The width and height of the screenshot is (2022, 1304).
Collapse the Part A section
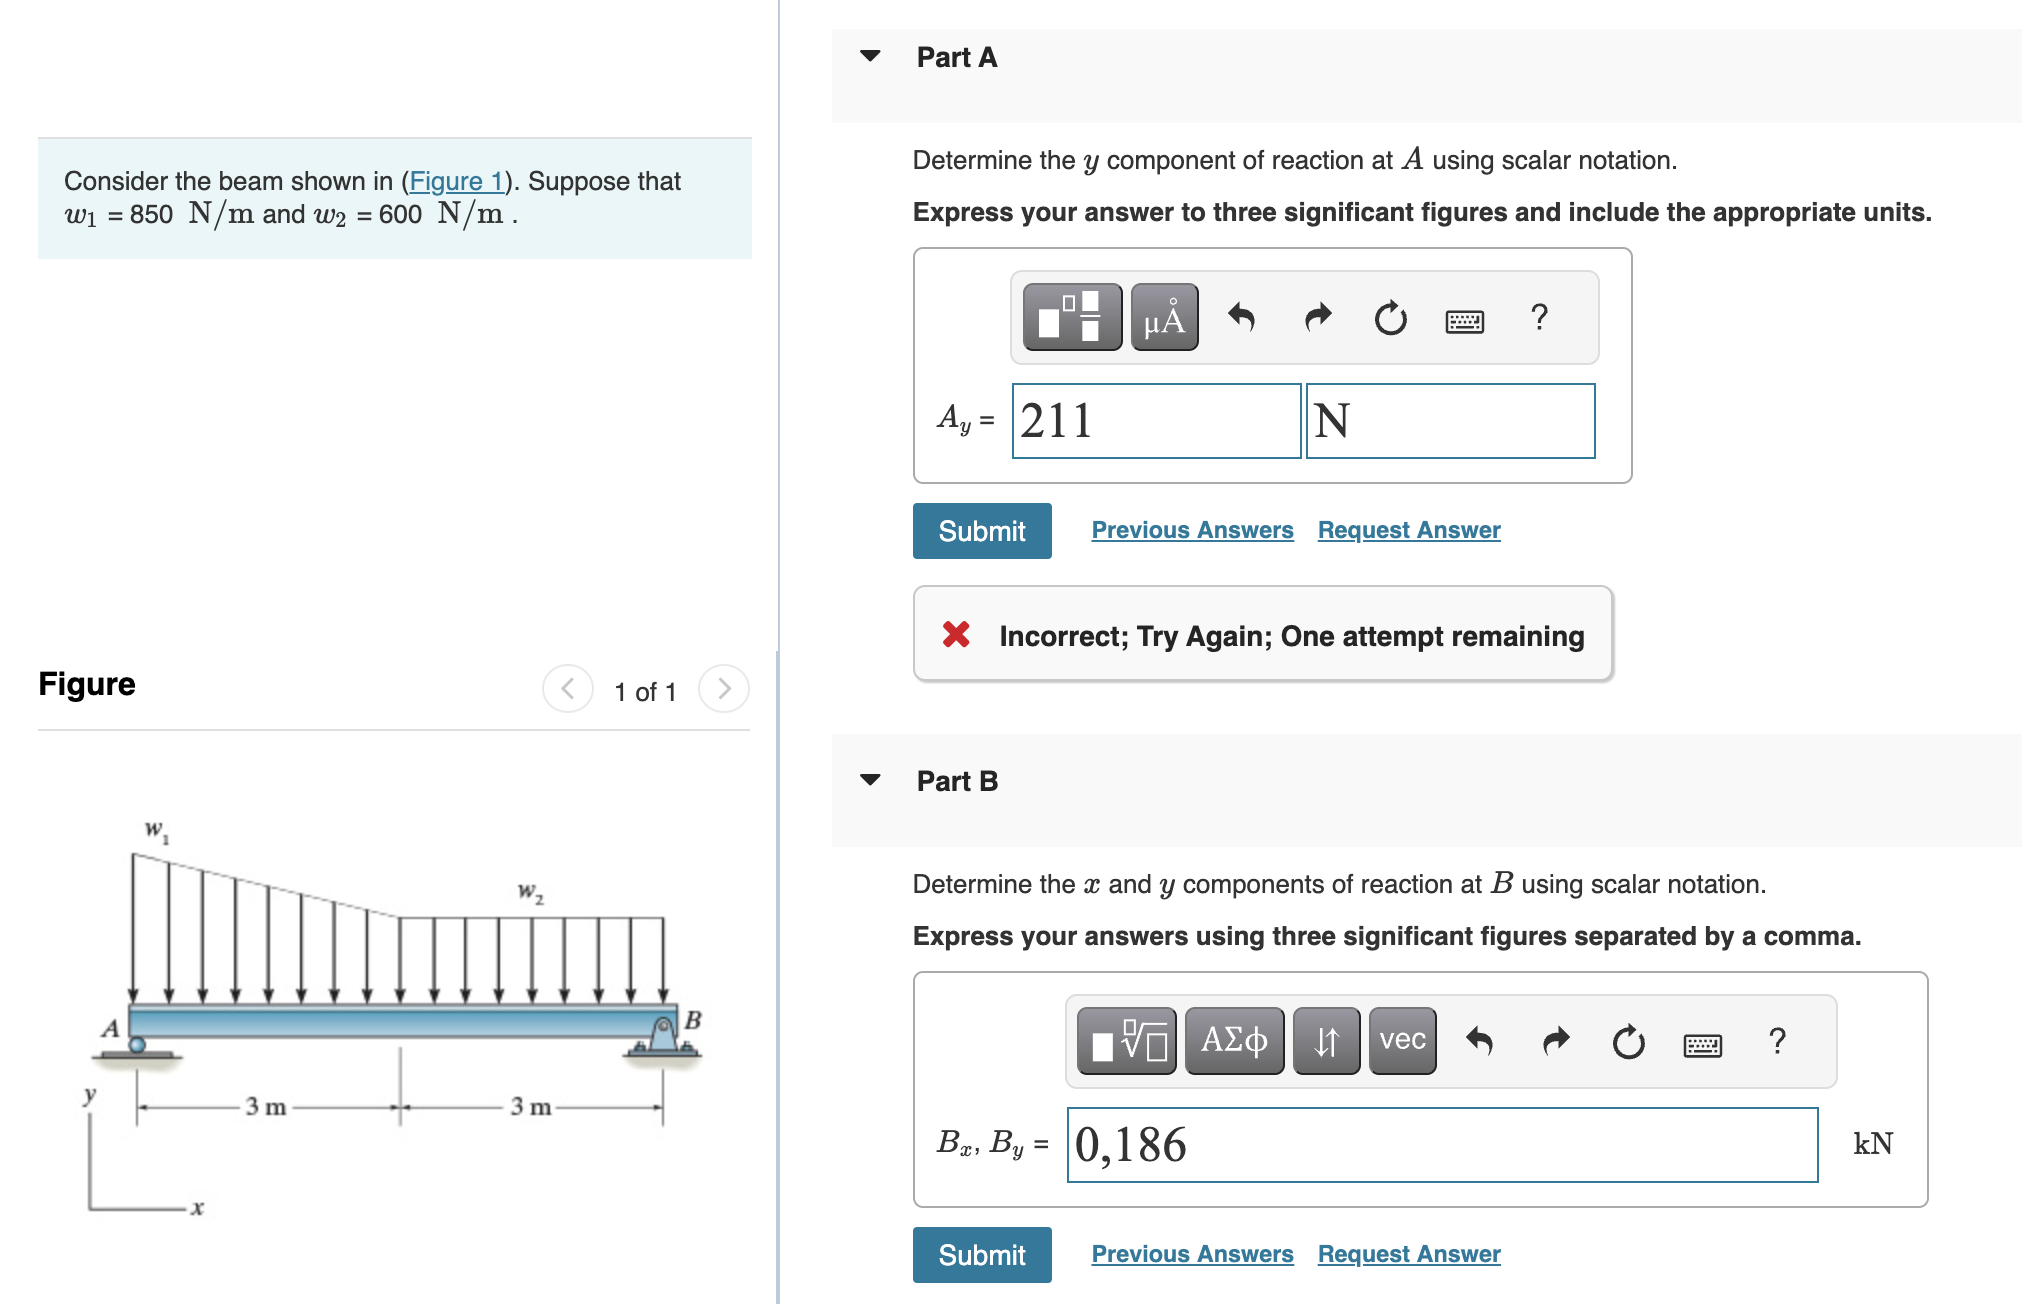click(869, 57)
